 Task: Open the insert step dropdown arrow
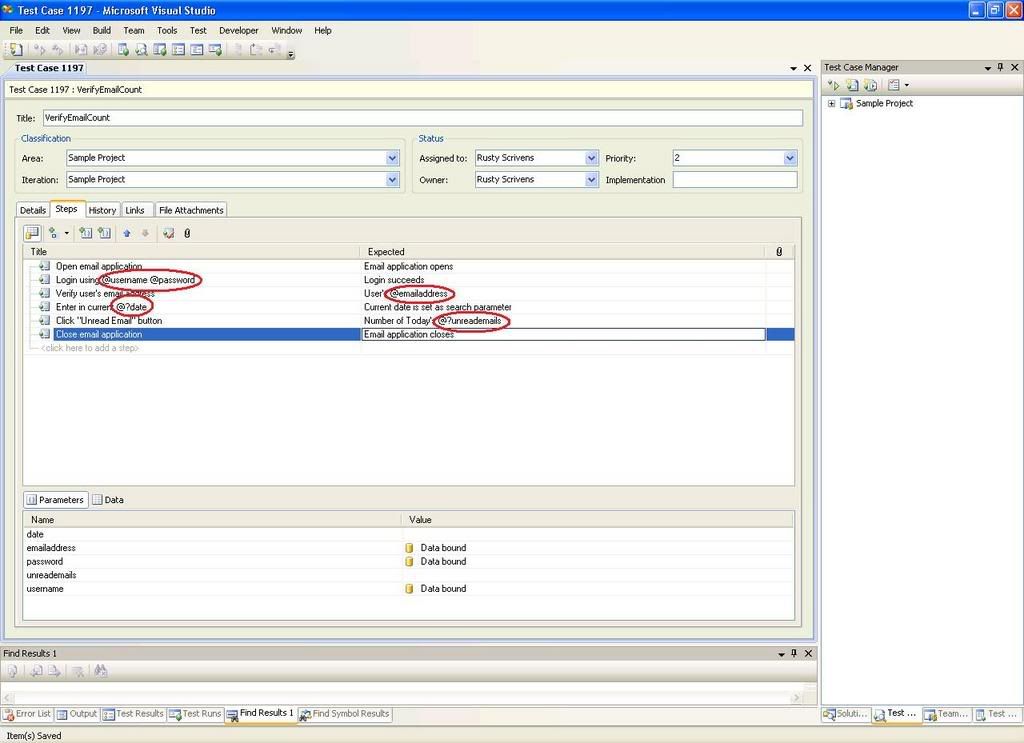point(67,233)
